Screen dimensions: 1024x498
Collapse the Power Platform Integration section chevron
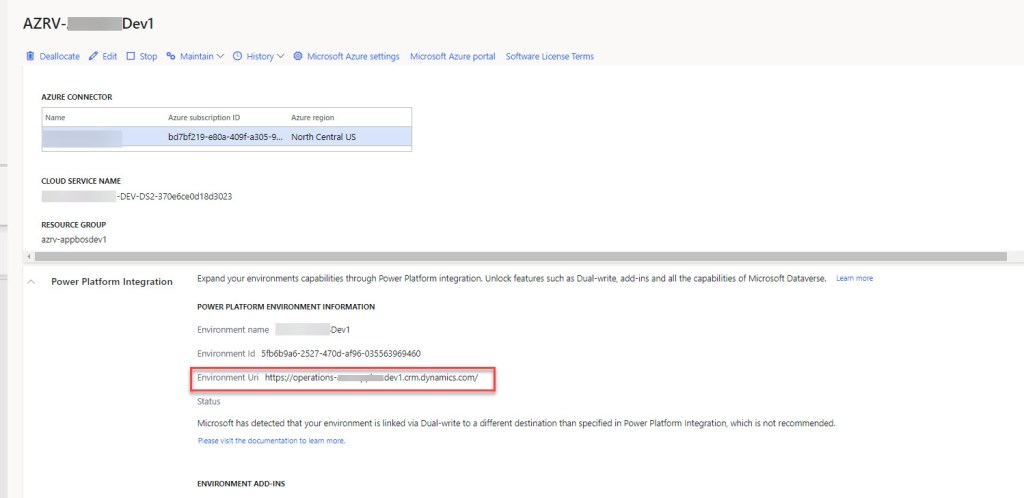click(x=29, y=282)
